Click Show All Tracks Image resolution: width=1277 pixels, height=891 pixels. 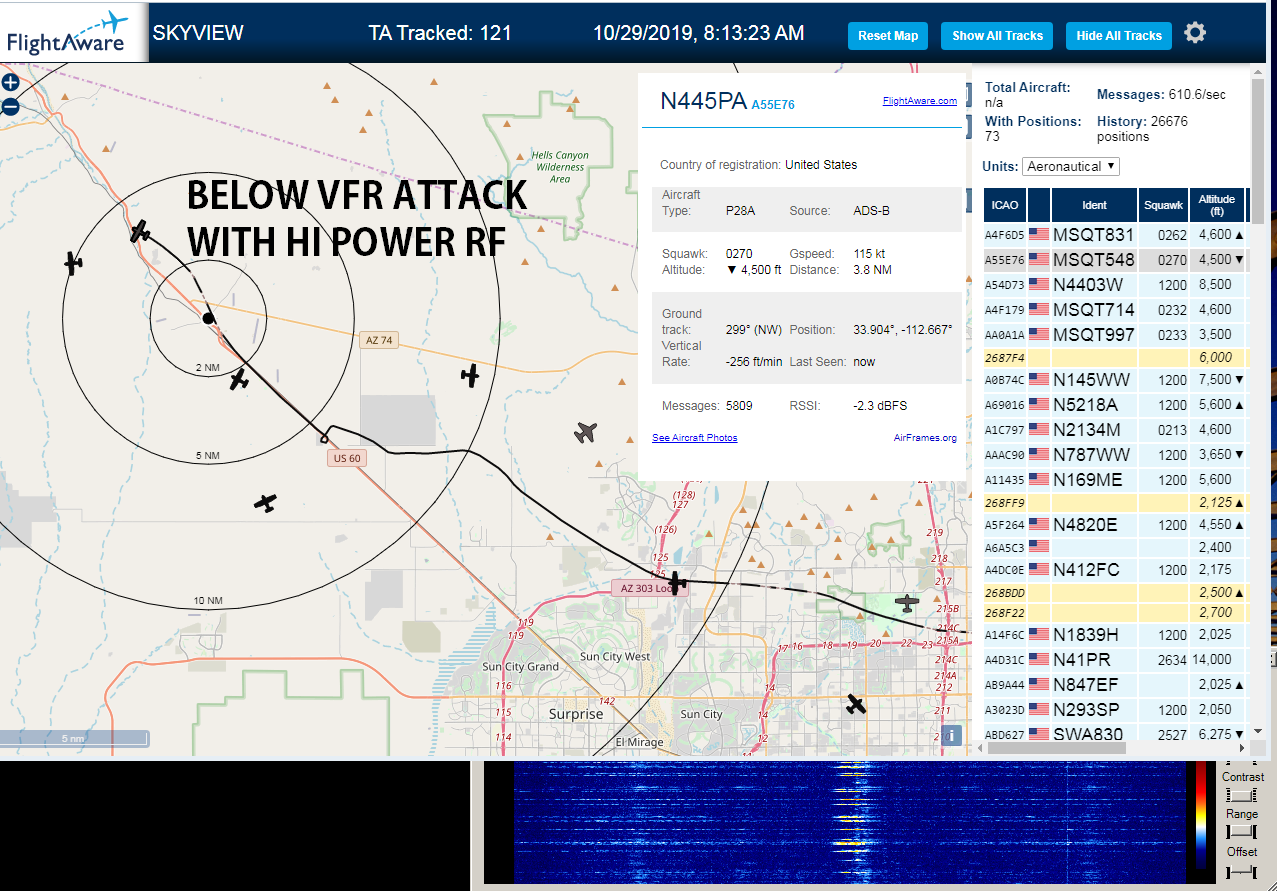pos(997,35)
